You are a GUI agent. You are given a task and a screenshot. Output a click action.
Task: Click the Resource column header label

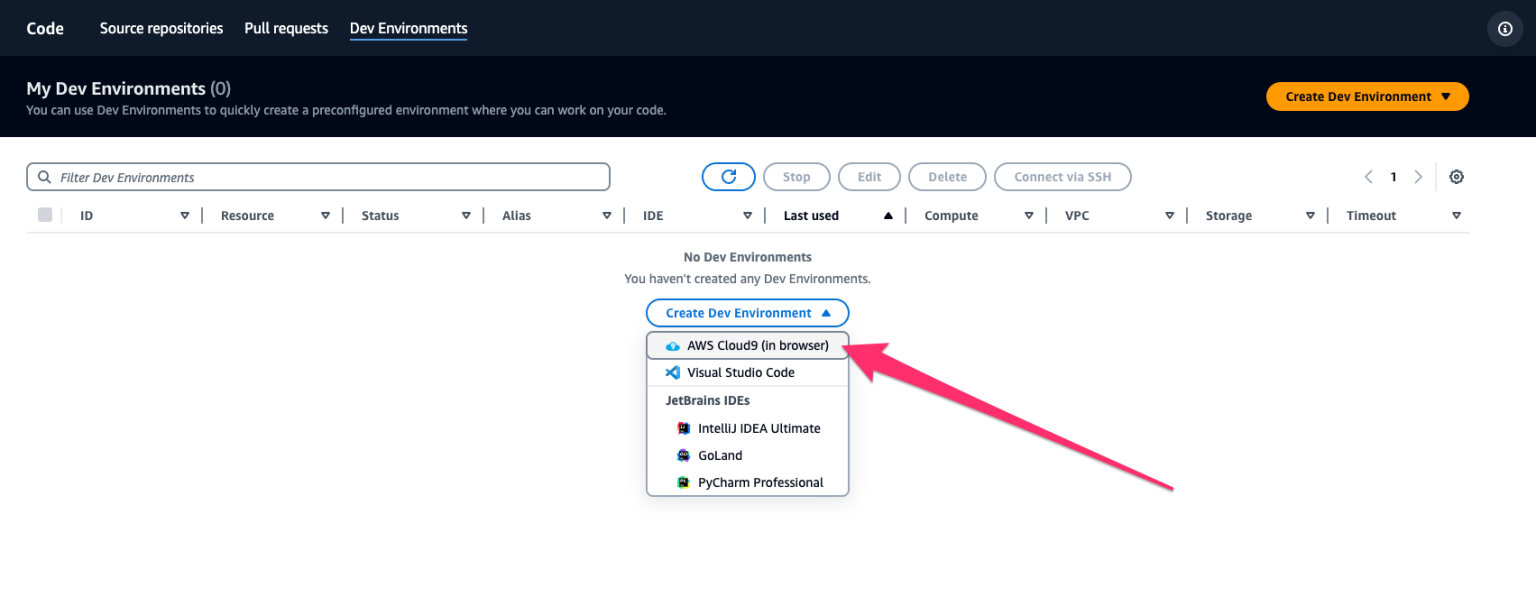coord(247,216)
